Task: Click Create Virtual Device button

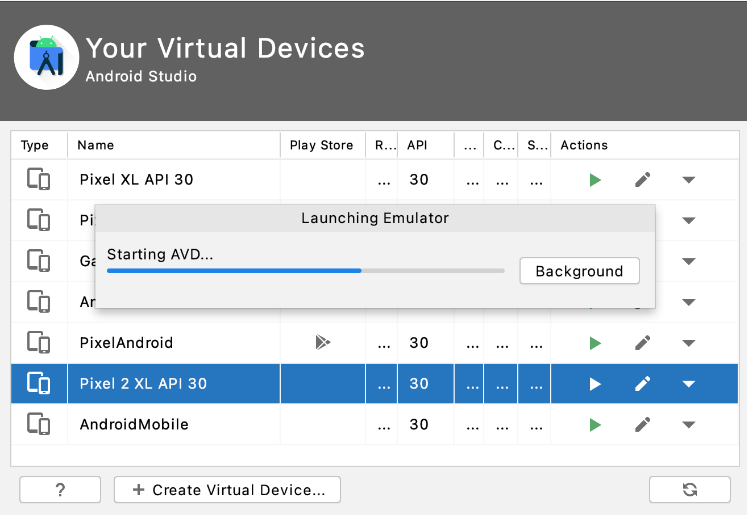Action: tap(227, 490)
